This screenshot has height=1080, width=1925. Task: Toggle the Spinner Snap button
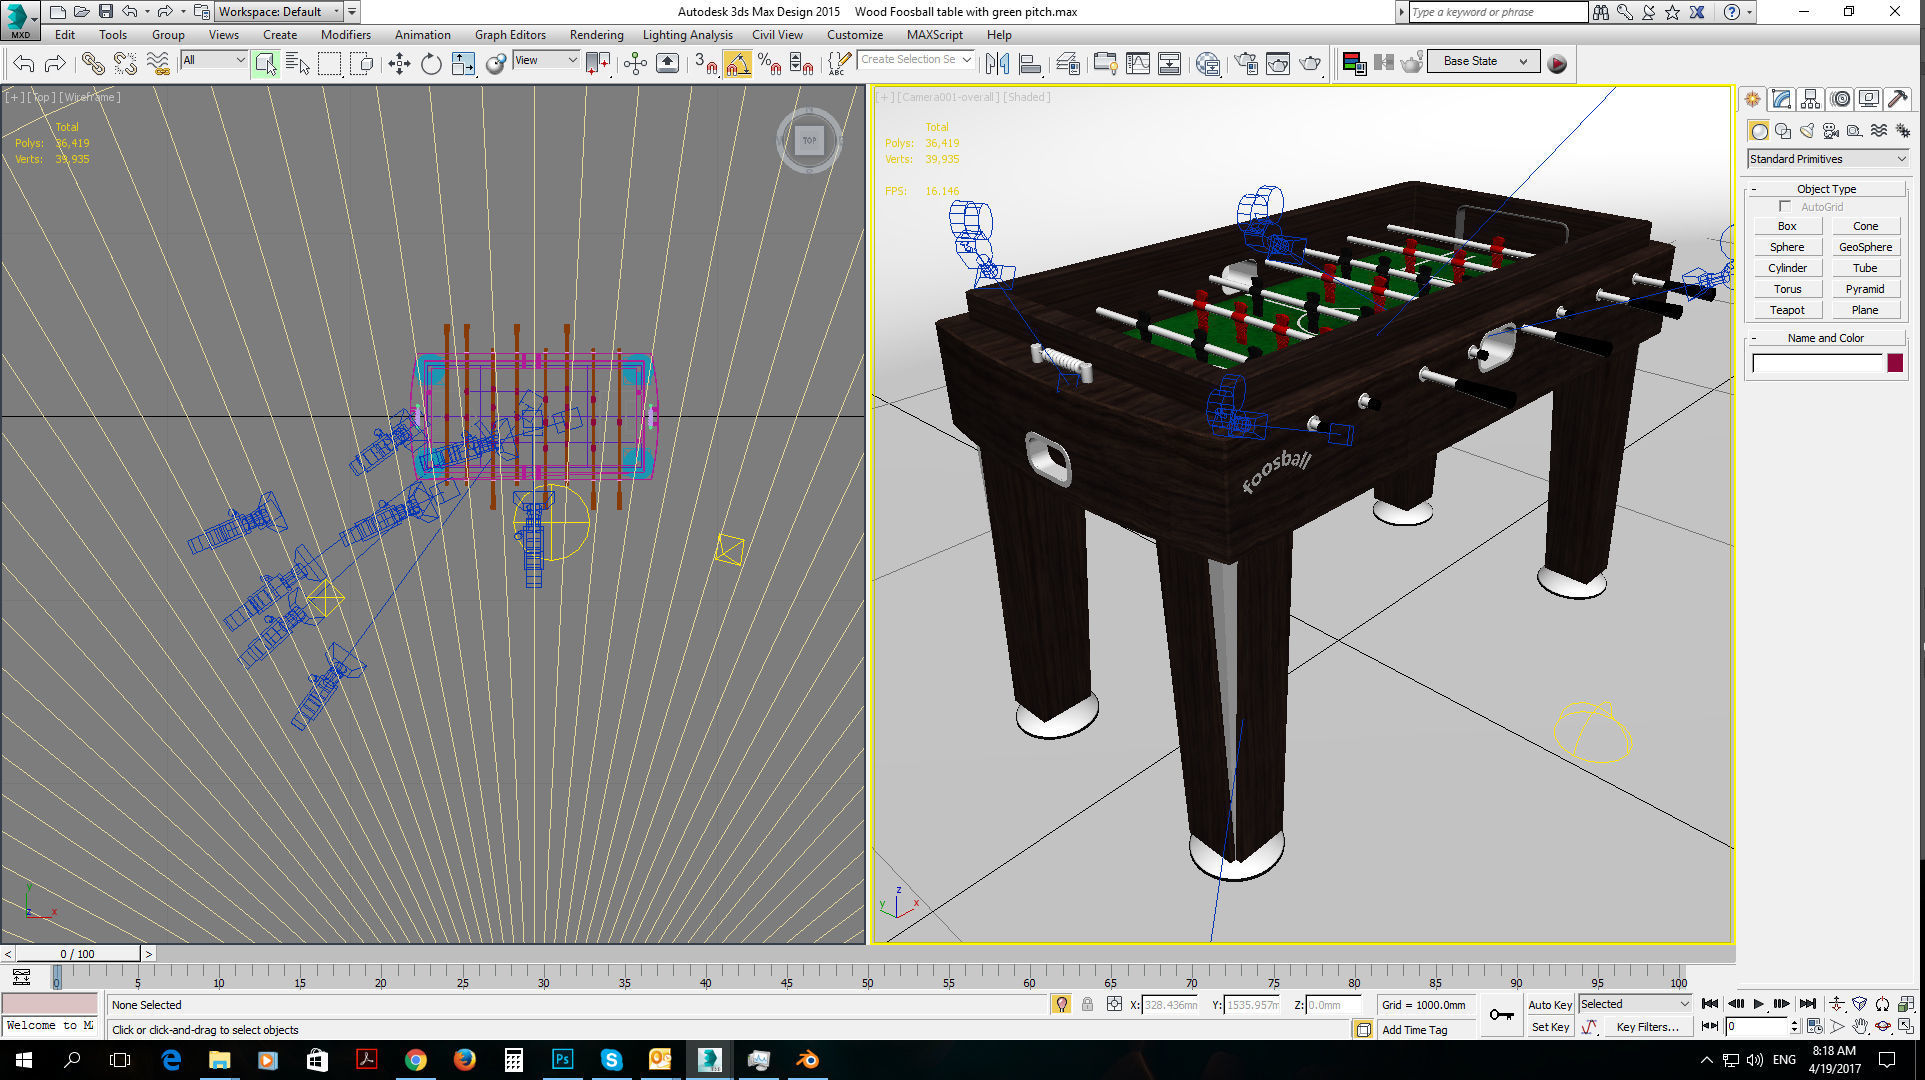click(x=802, y=64)
